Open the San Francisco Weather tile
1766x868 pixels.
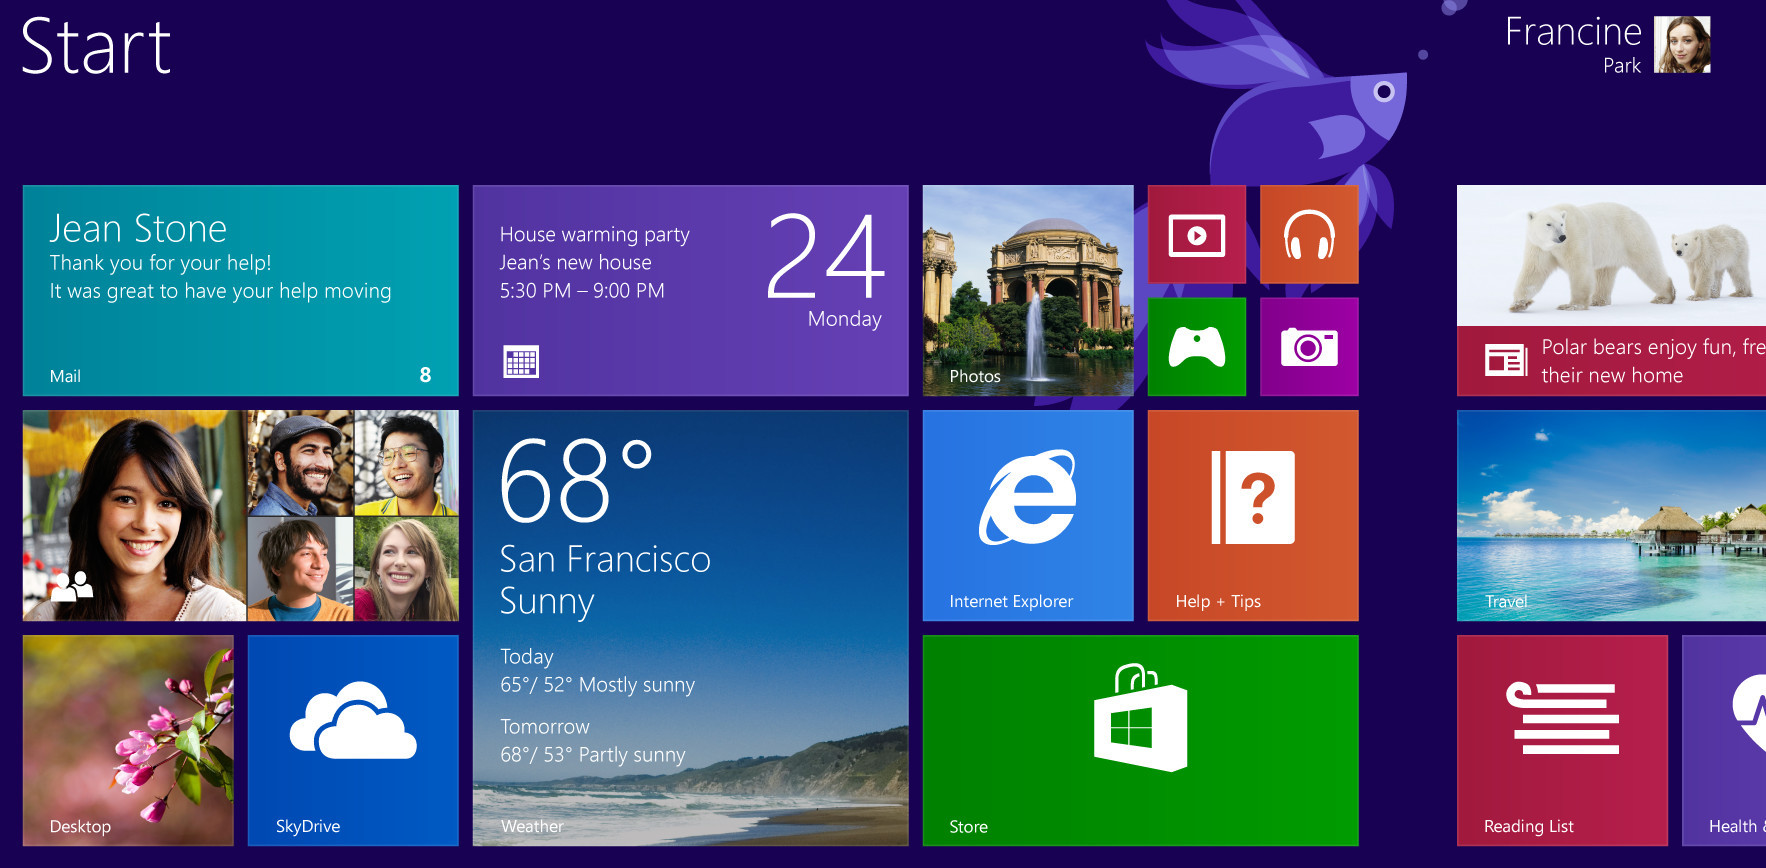690,628
